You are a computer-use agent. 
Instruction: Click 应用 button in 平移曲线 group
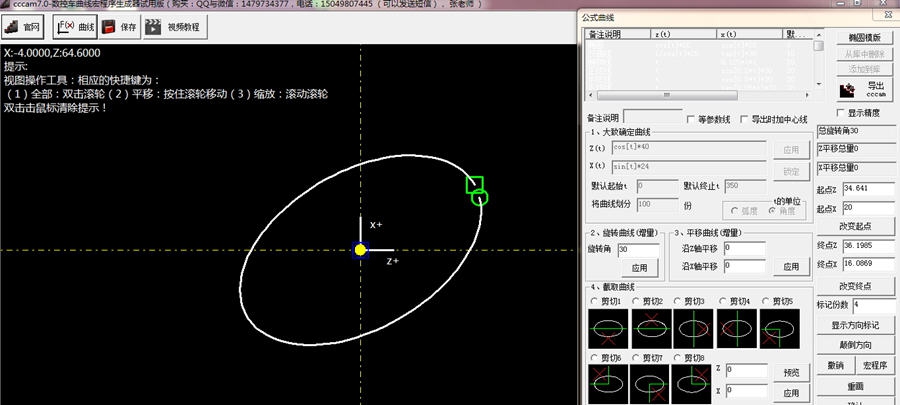pos(791,266)
